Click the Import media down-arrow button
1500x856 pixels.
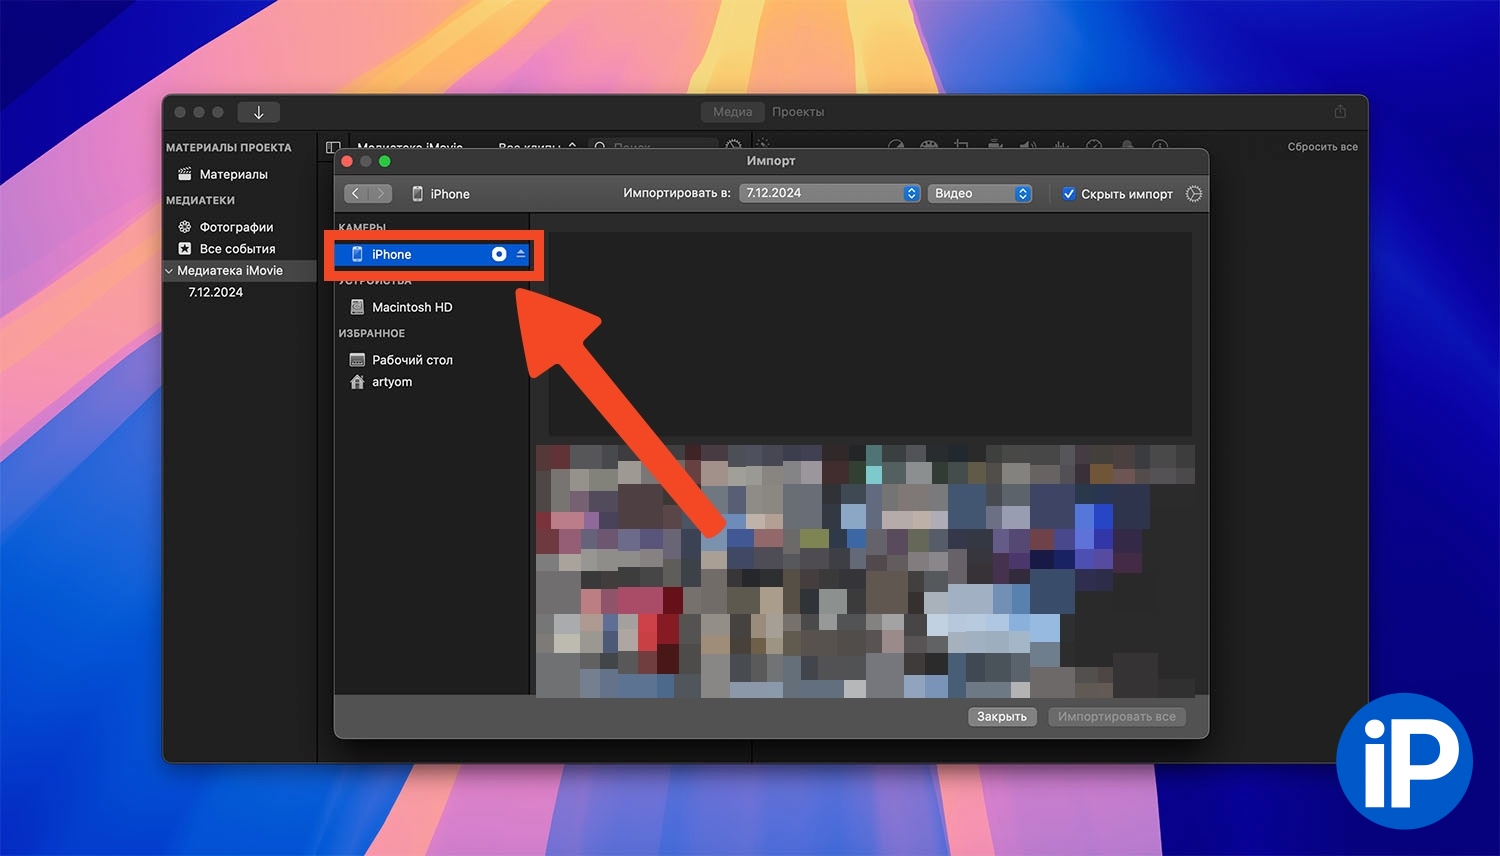[x=258, y=112]
